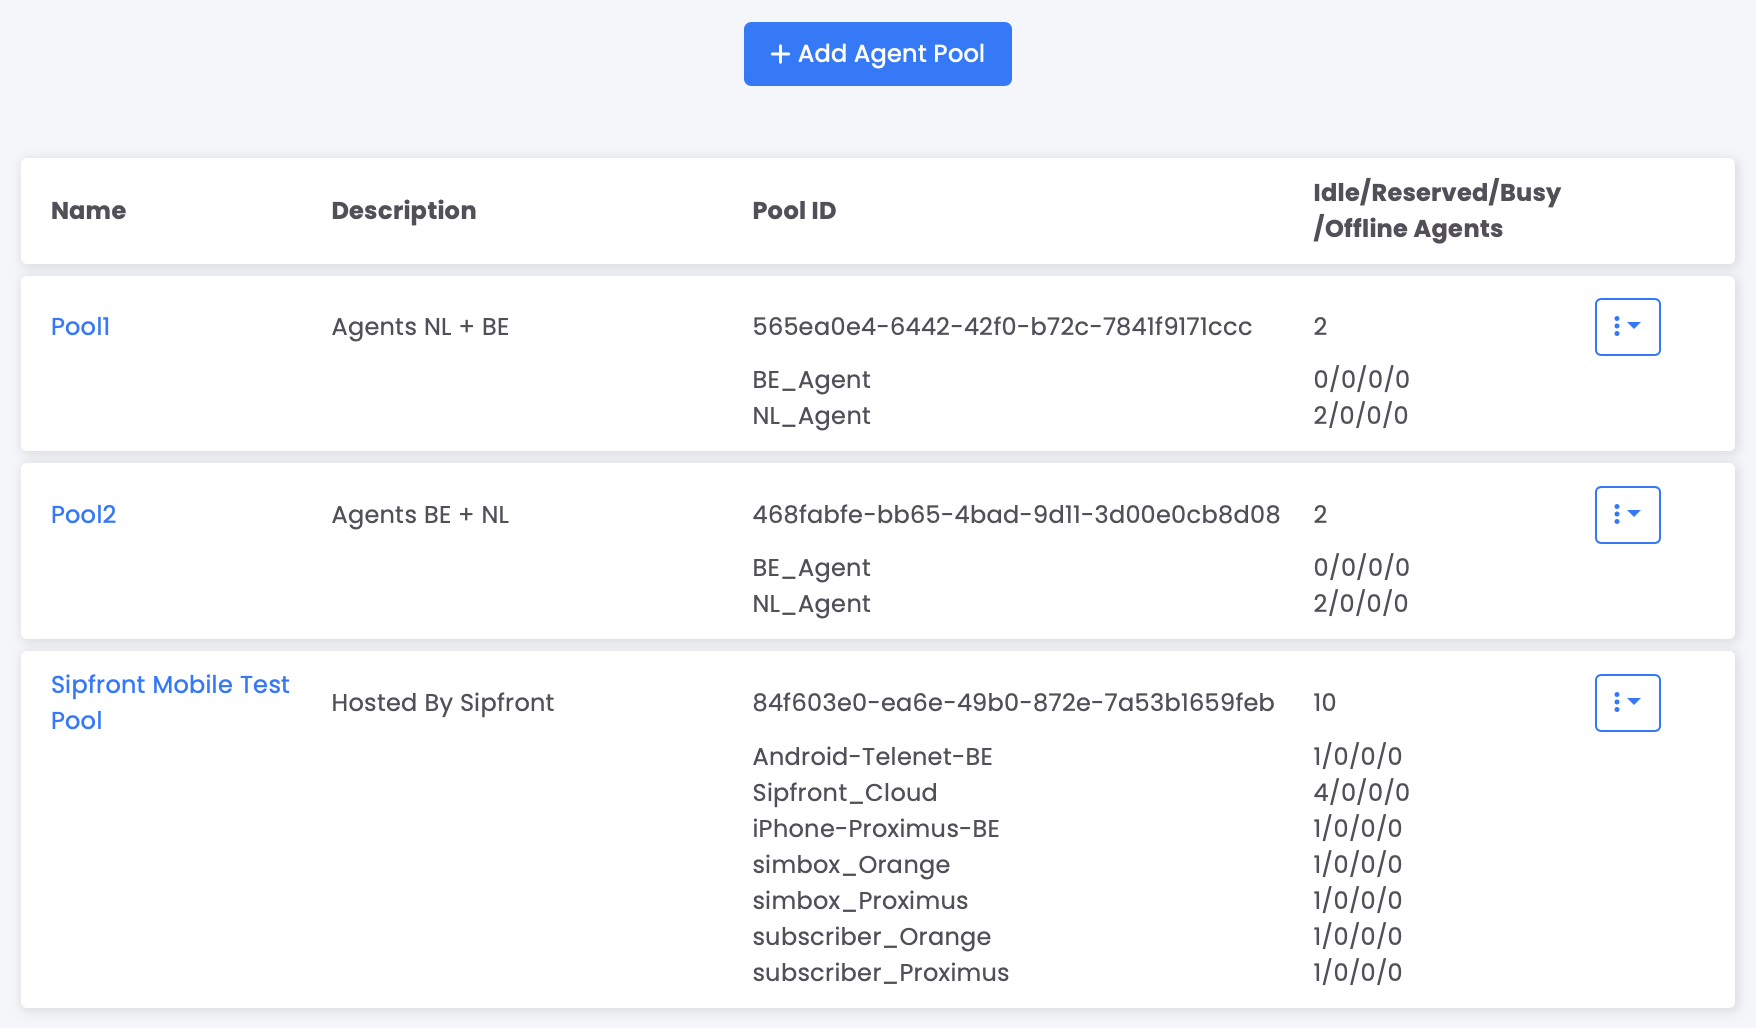Open the Pool2 link
This screenshot has height=1028, width=1756.
83,515
